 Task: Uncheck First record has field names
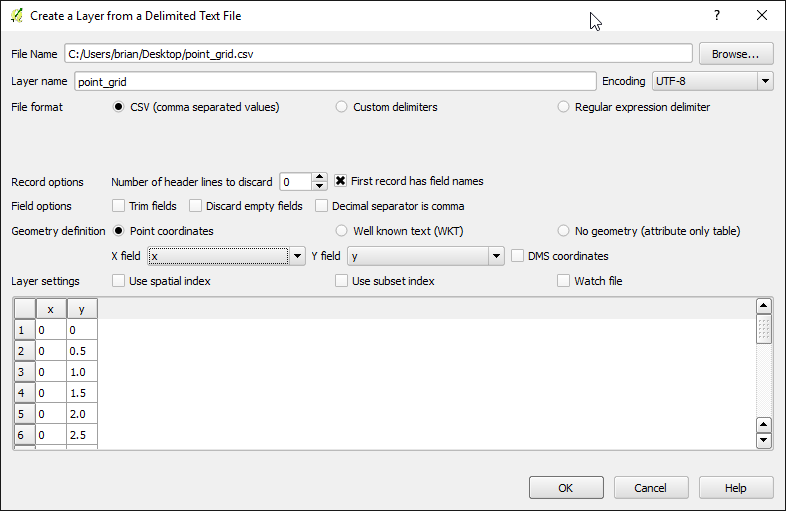point(340,181)
